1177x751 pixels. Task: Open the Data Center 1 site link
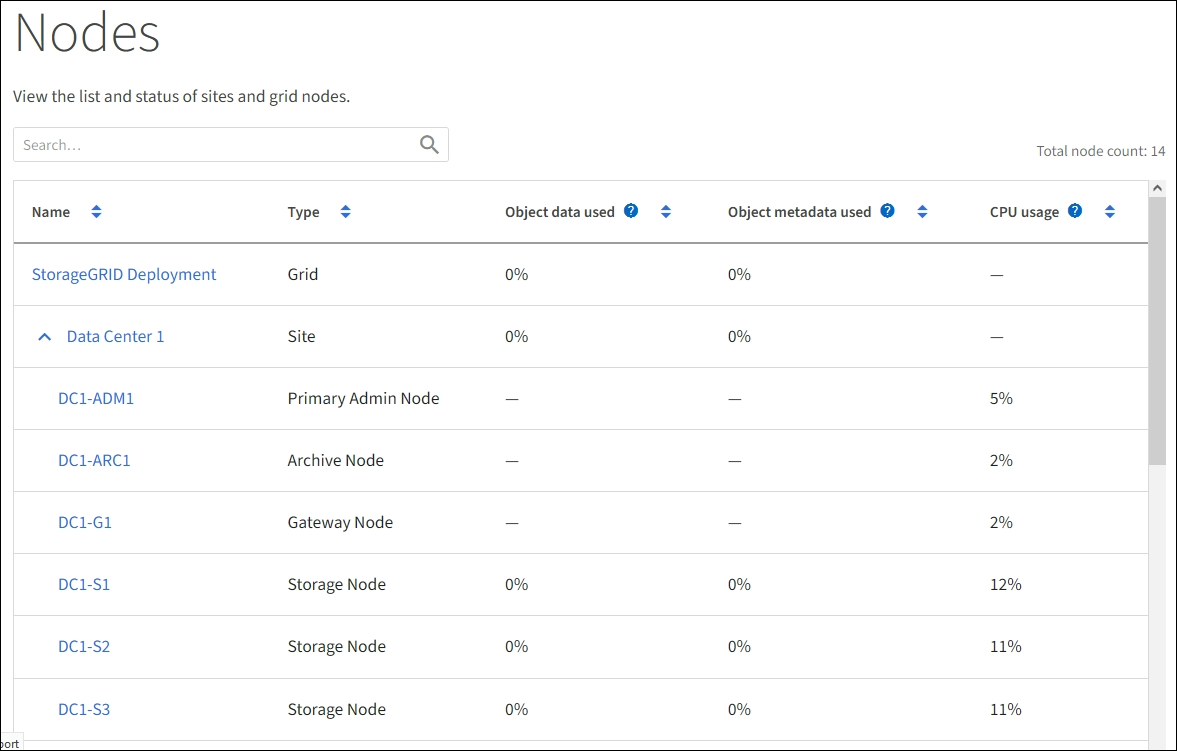[115, 336]
